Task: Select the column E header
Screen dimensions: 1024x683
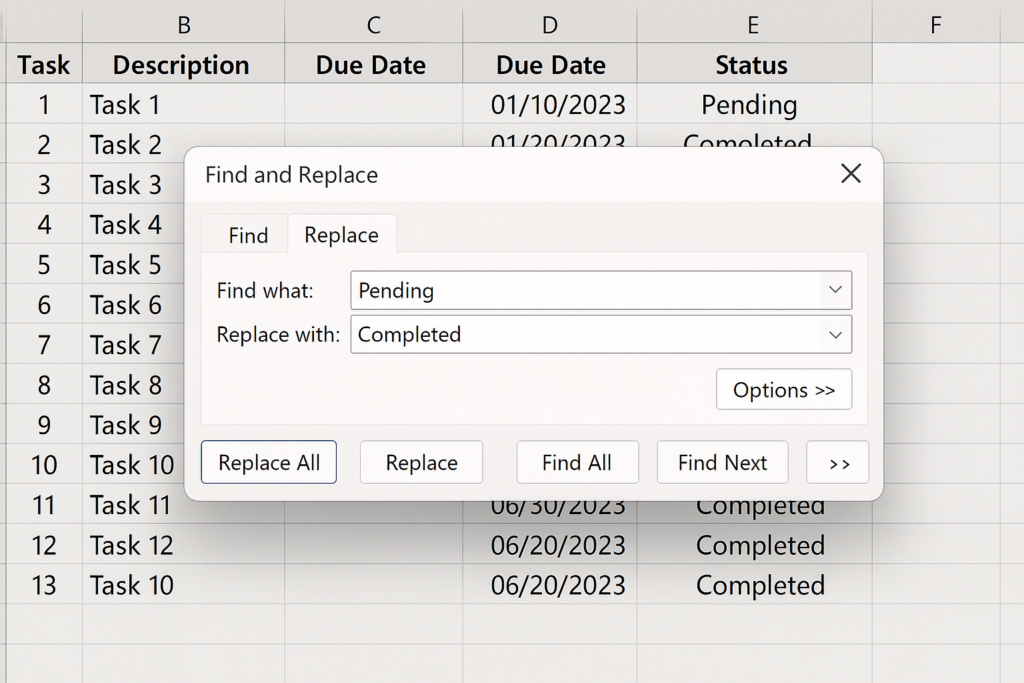Action: [x=752, y=26]
